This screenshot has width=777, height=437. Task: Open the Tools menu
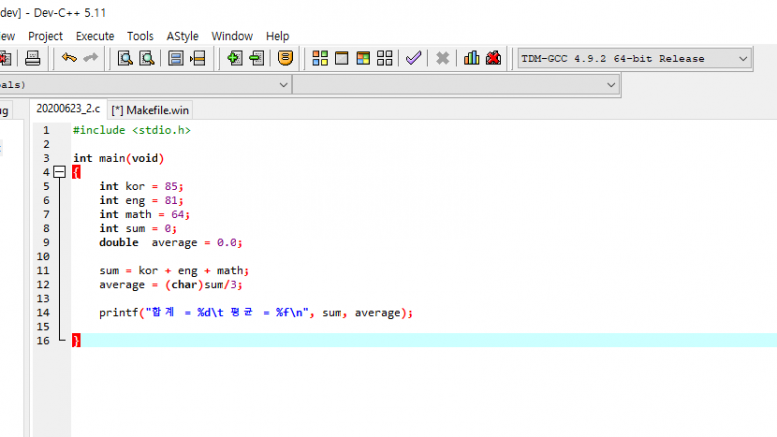tap(140, 36)
